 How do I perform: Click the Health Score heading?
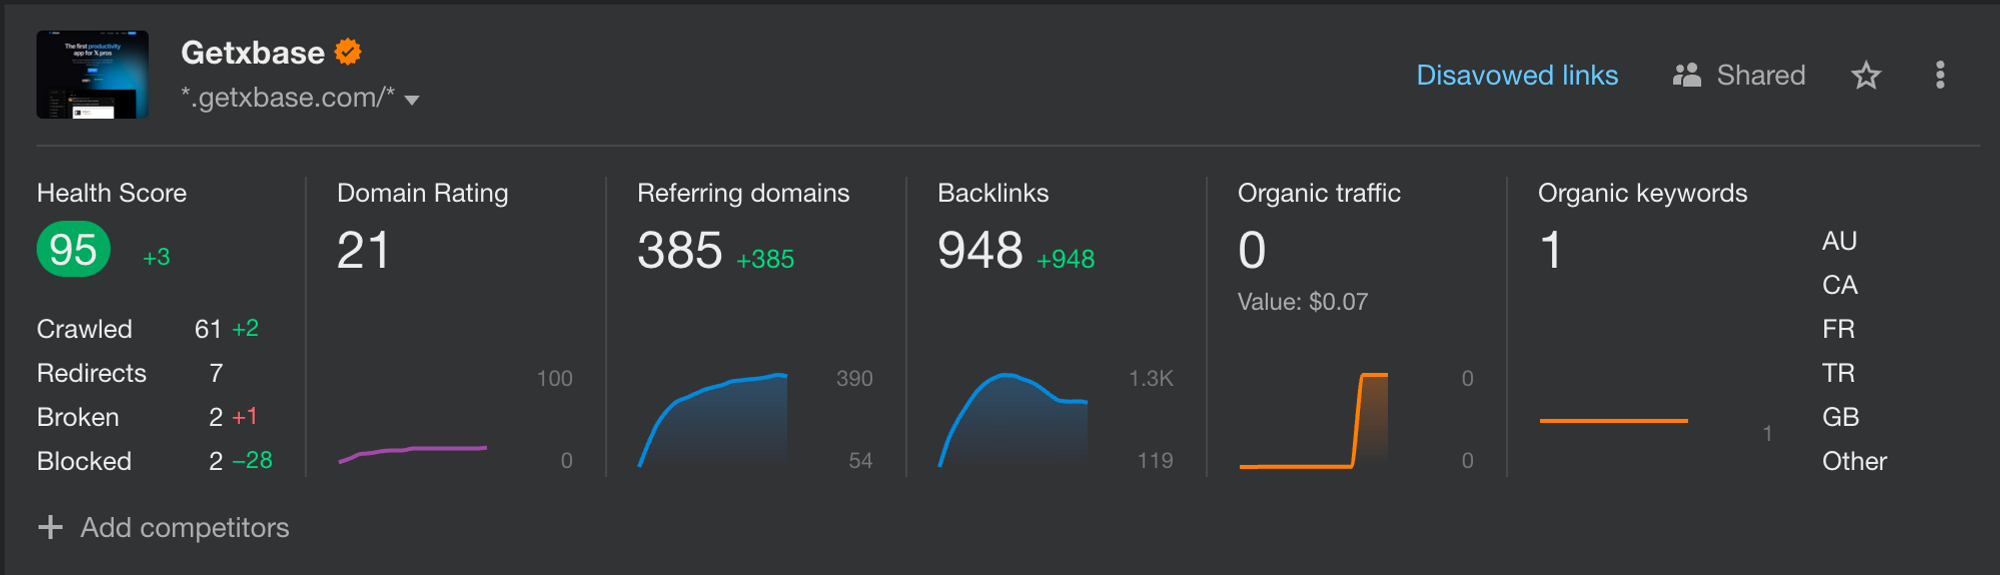click(x=112, y=193)
